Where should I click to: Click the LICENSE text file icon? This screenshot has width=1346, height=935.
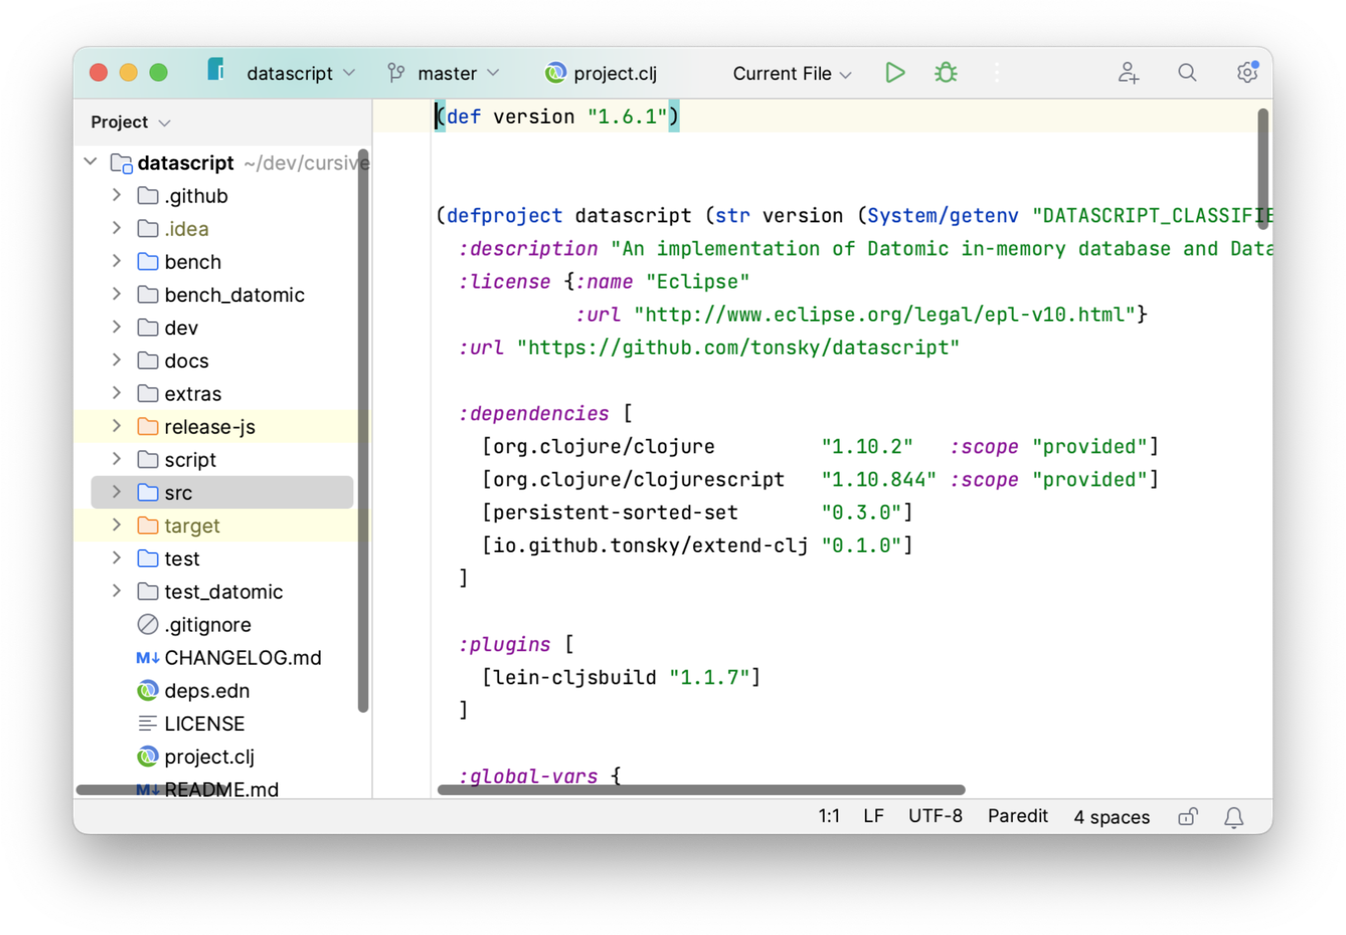pyautogui.click(x=148, y=723)
